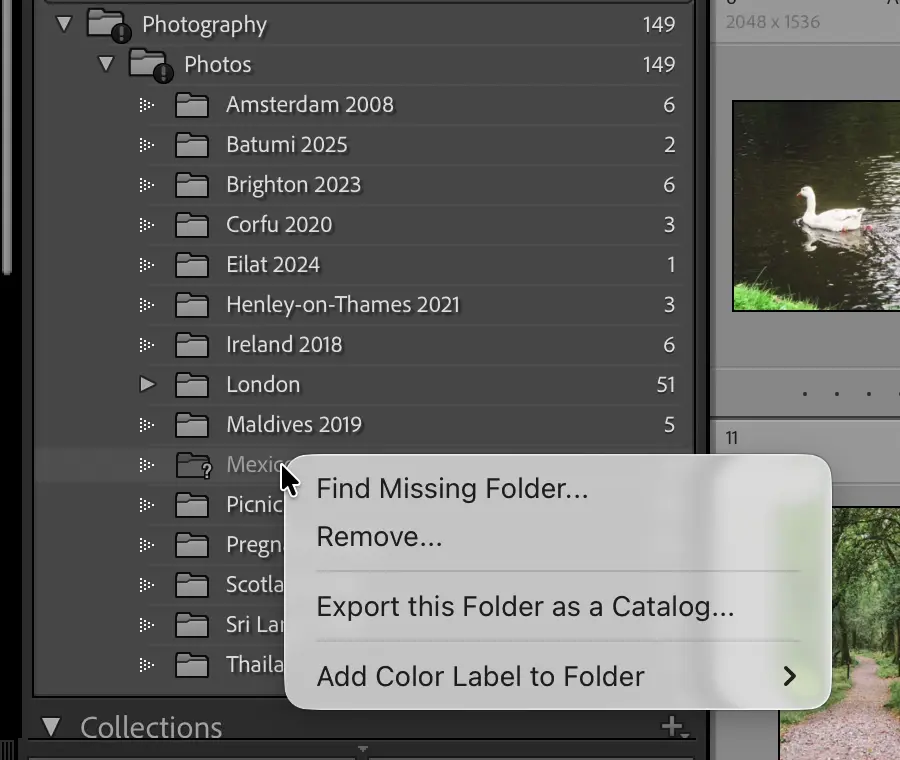900x760 pixels.
Task: Click the Sri Lanka folder icon
Action: pos(192,625)
